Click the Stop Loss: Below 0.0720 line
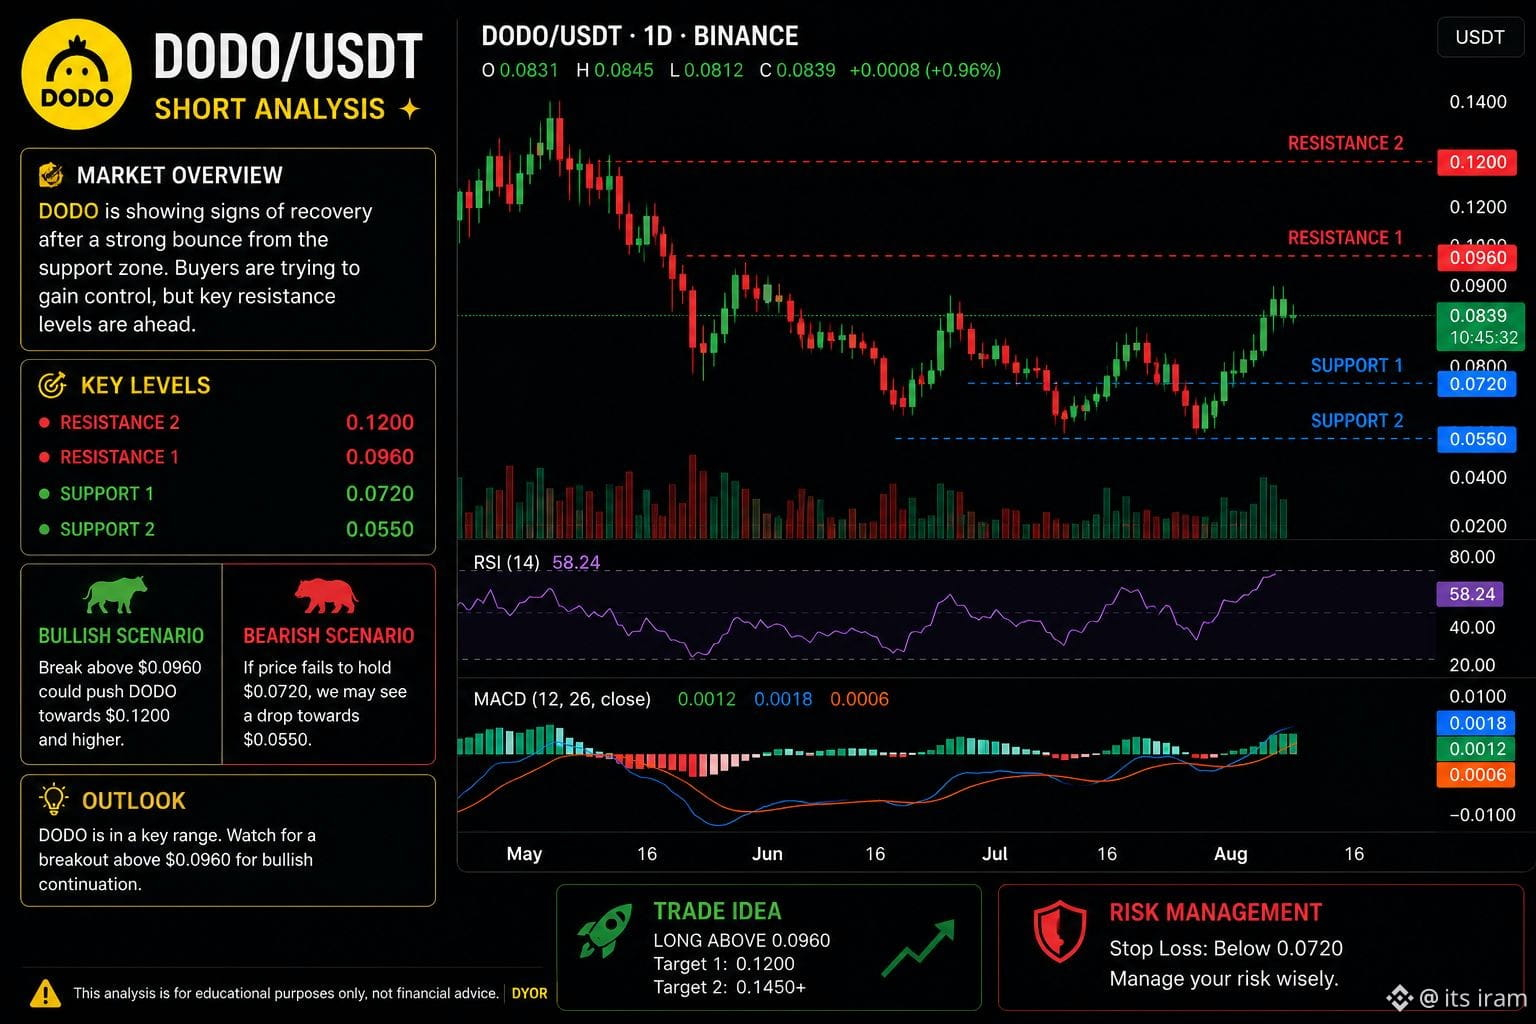The image size is (1536, 1024). point(1226,948)
